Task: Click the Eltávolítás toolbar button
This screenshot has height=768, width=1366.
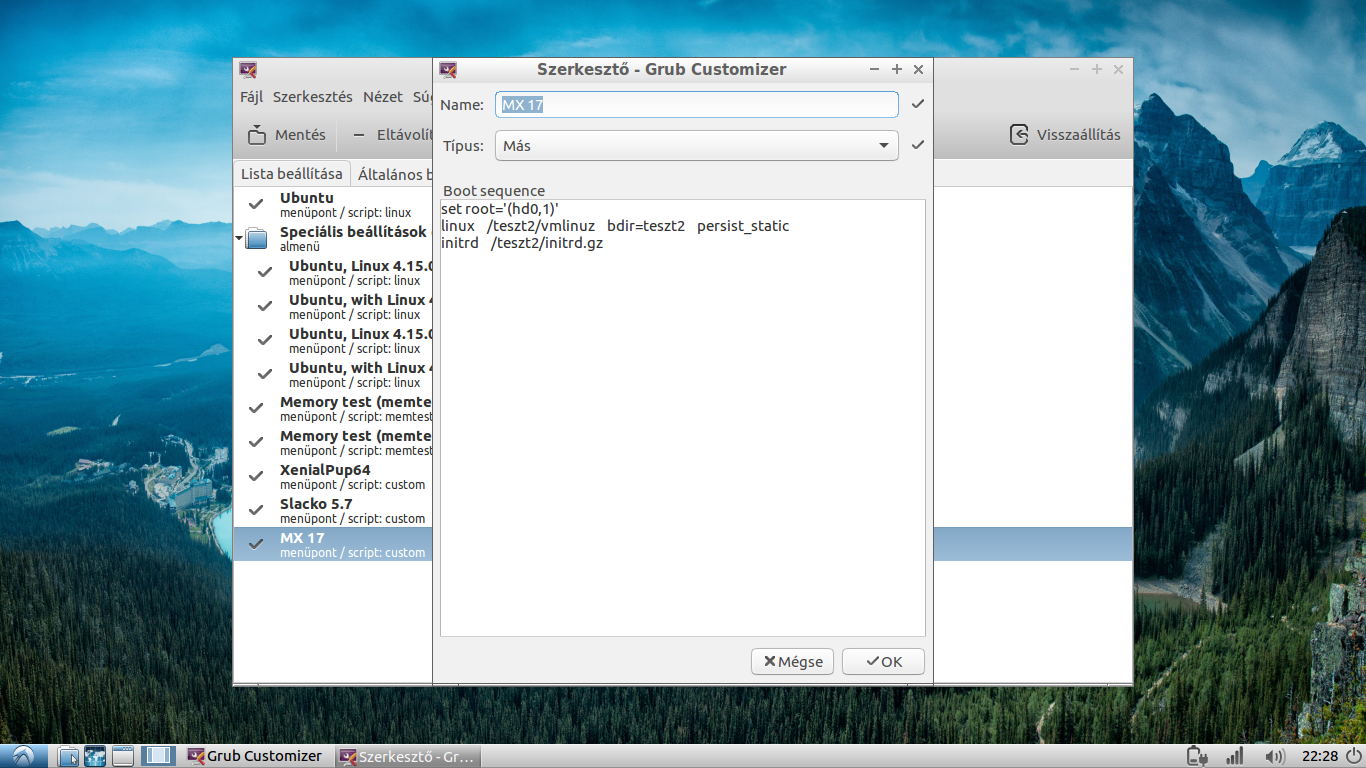Action: click(392, 135)
